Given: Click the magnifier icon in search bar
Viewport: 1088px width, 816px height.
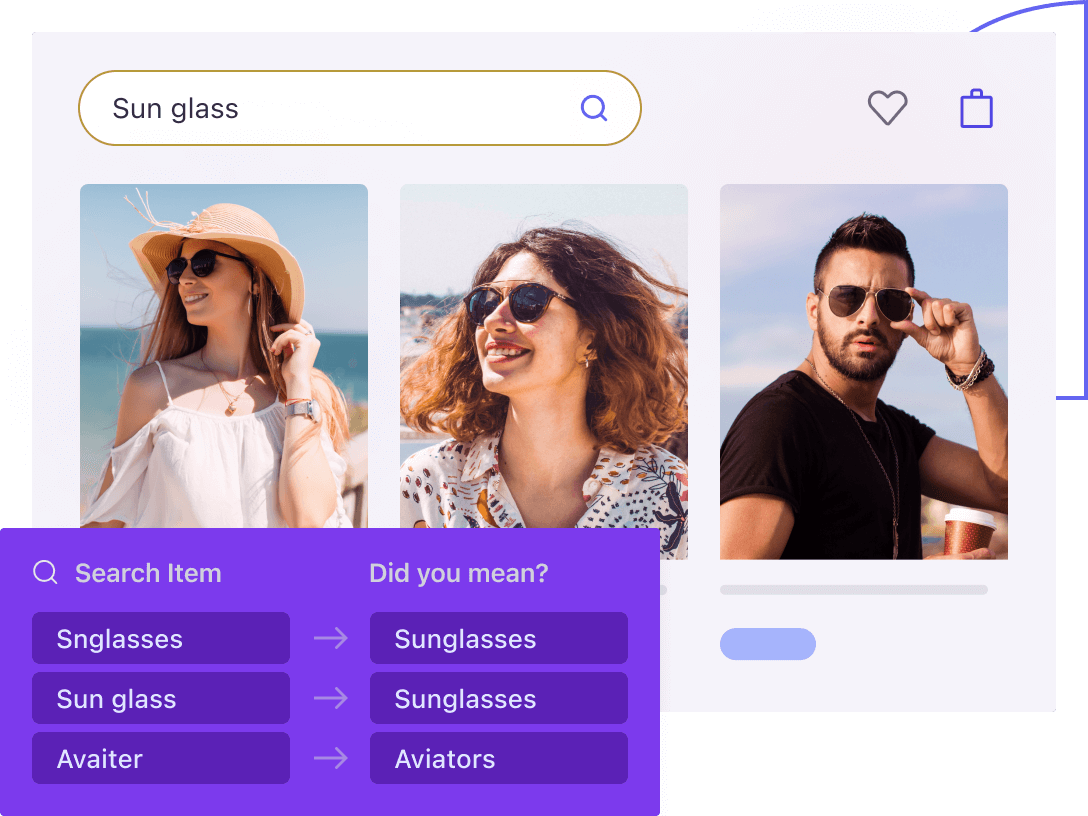Looking at the screenshot, I should click(x=594, y=108).
